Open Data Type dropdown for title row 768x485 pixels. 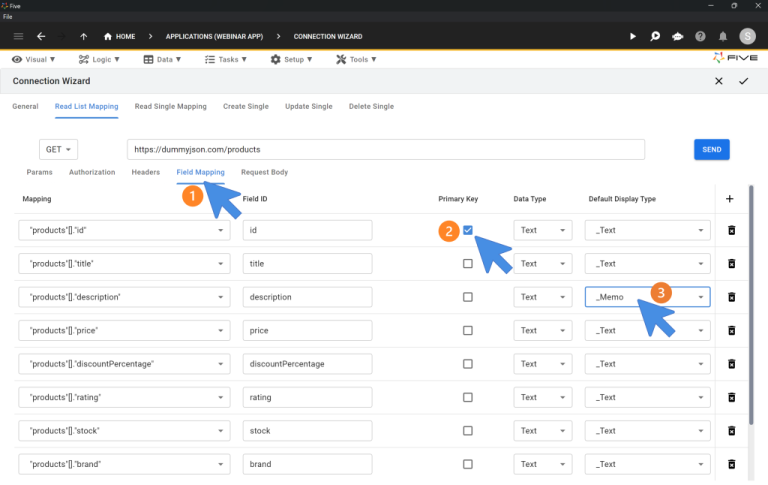(543, 264)
